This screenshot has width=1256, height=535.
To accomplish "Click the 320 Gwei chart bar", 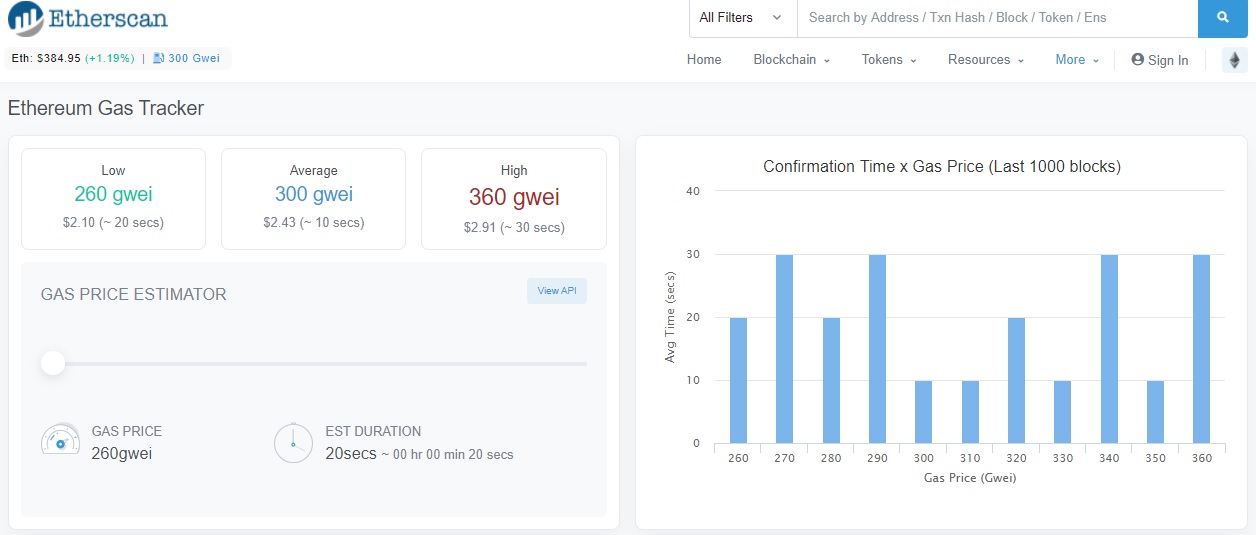I will (x=1016, y=380).
